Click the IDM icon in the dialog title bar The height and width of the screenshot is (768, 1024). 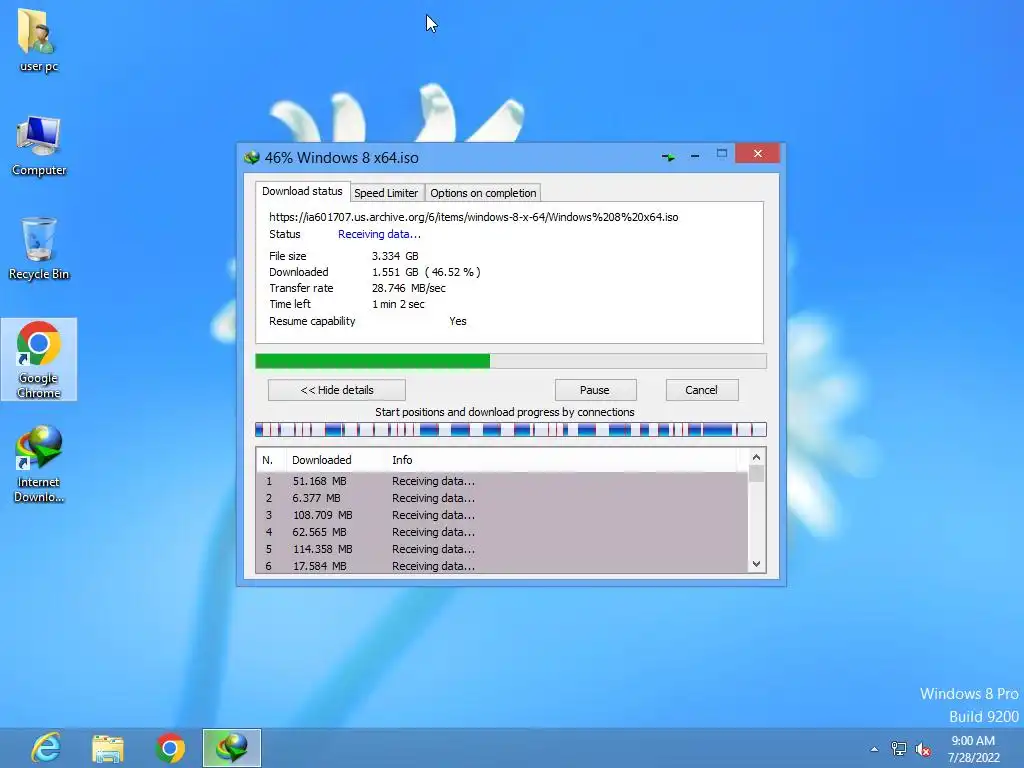[x=251, y=157]
